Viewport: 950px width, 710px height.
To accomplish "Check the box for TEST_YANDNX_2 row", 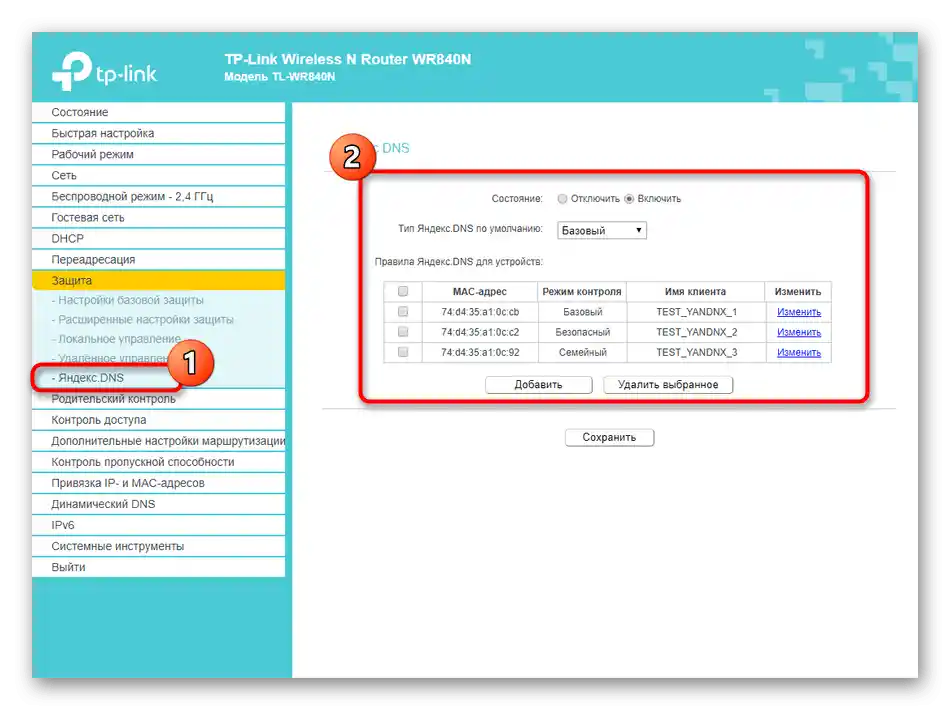I will pyautogui.click(x=403, y=332).
